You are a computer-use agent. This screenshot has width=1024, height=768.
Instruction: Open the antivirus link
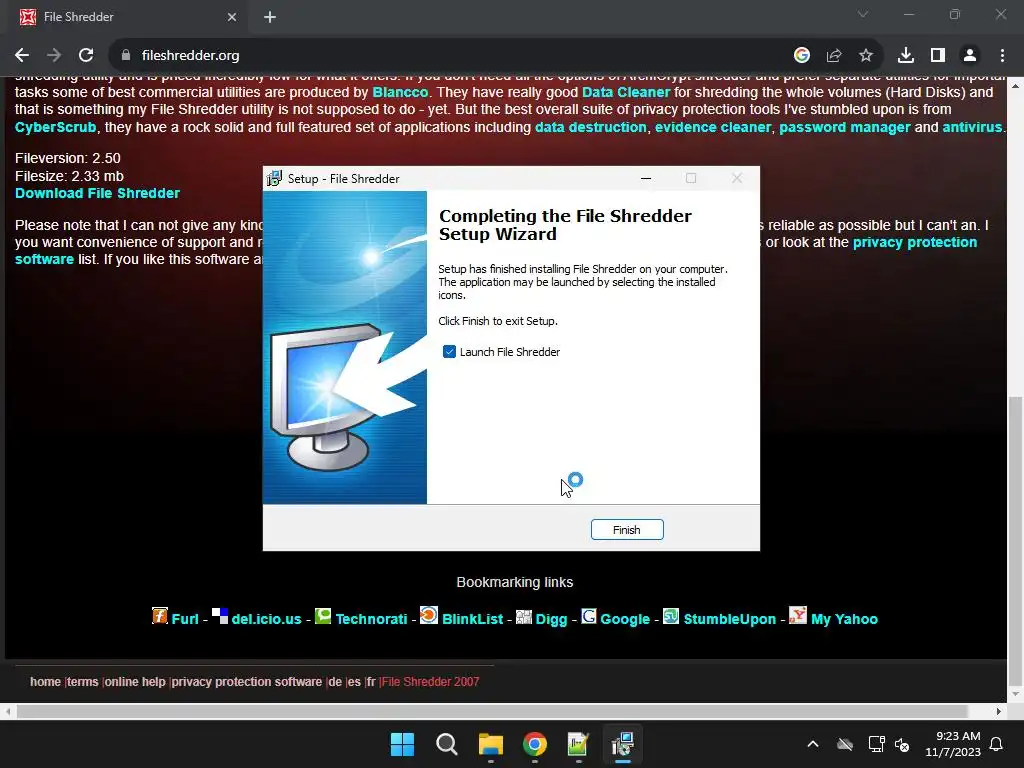[972, 127]
